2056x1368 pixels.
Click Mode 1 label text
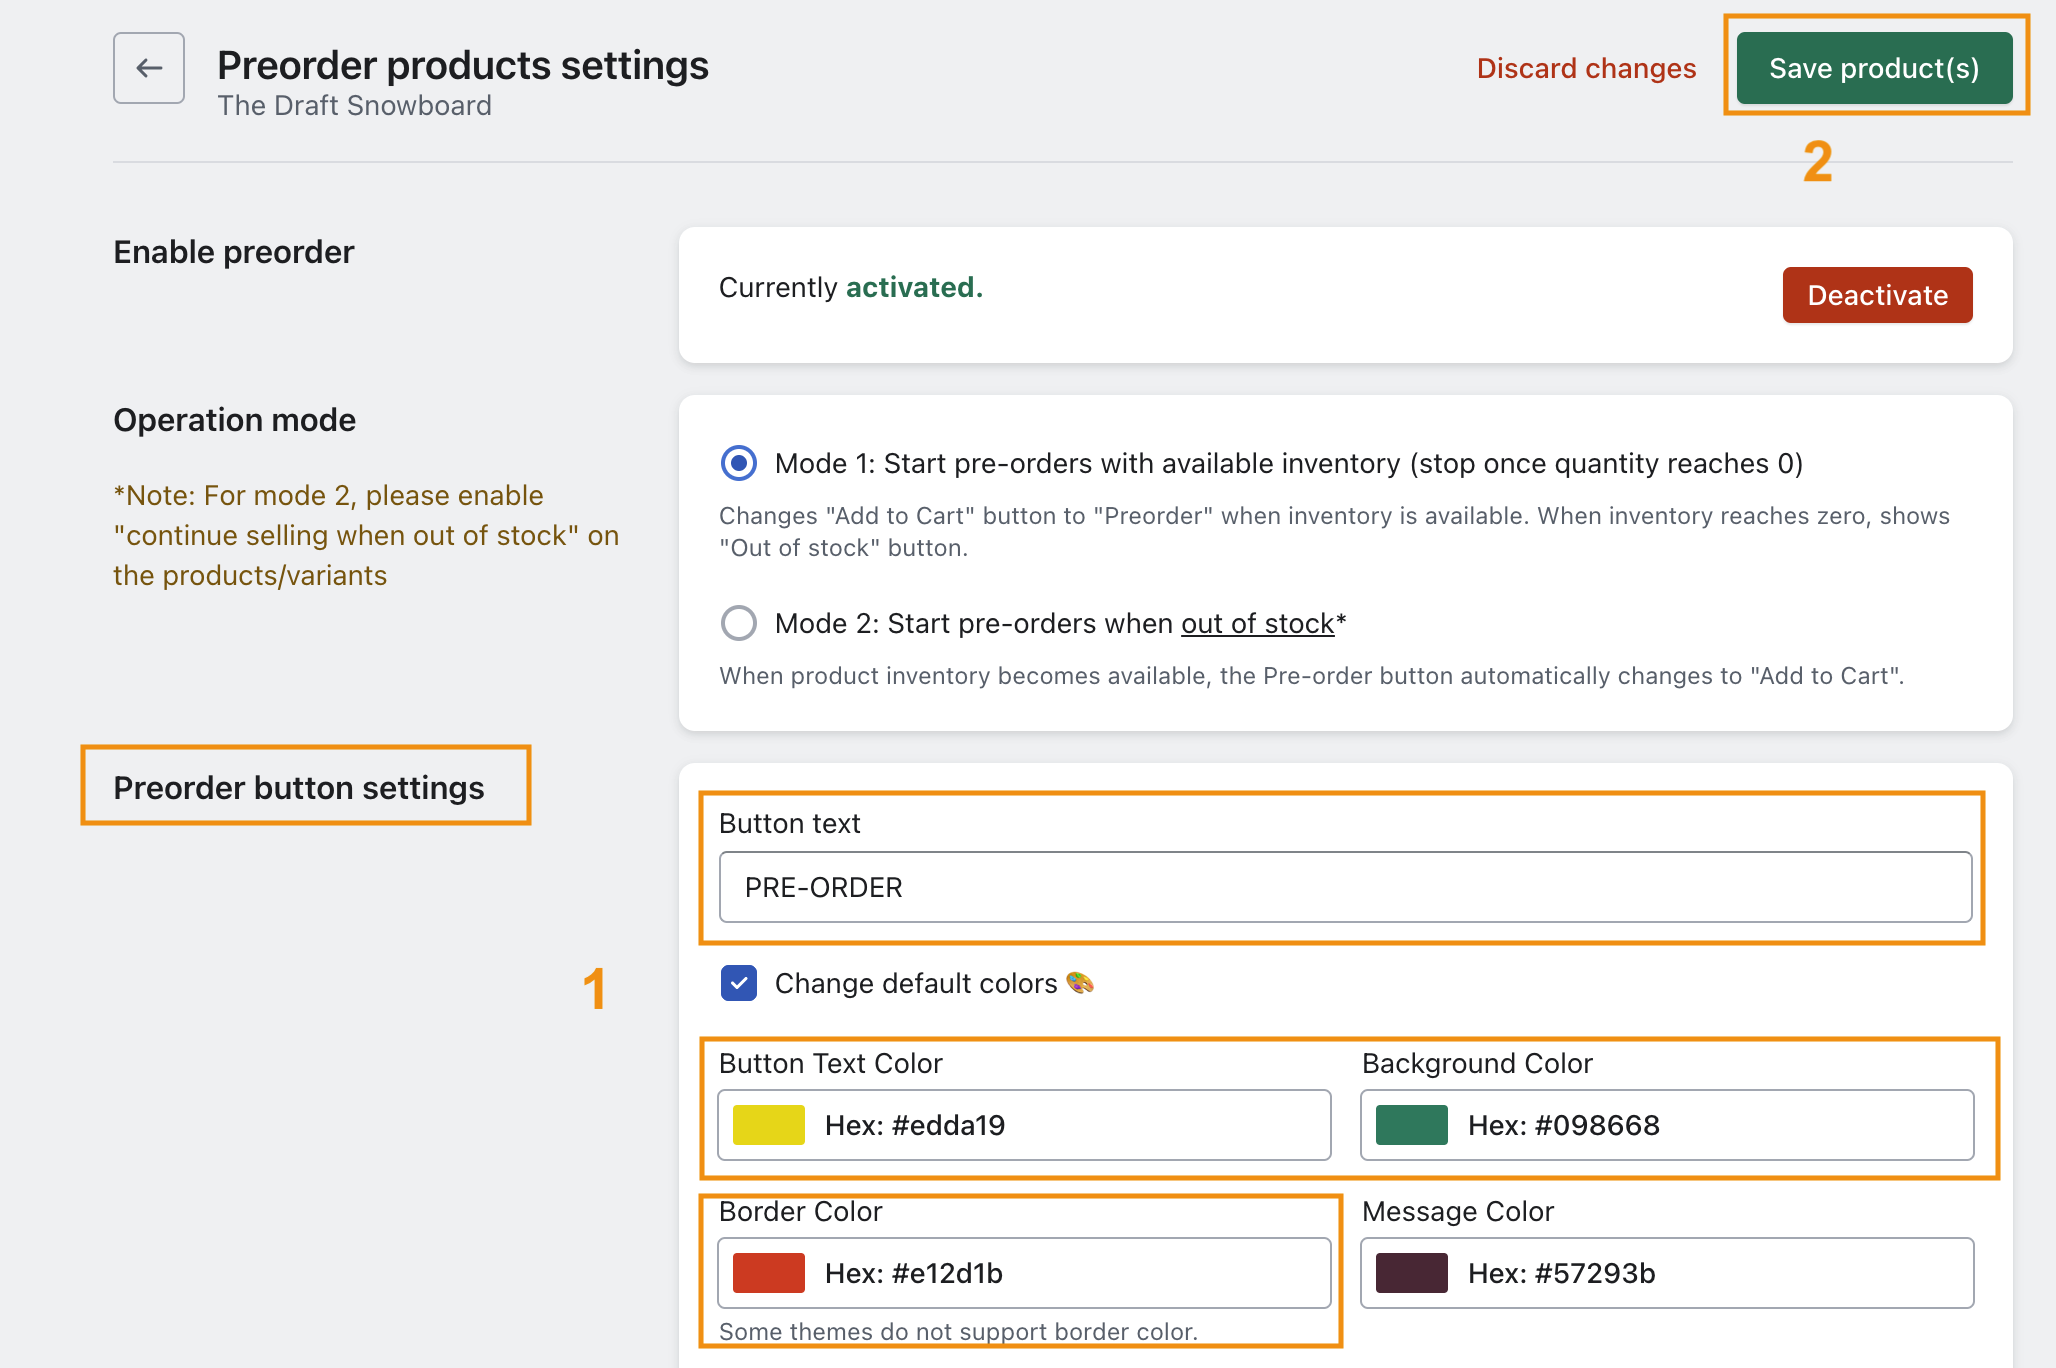tap(1288, 463)
